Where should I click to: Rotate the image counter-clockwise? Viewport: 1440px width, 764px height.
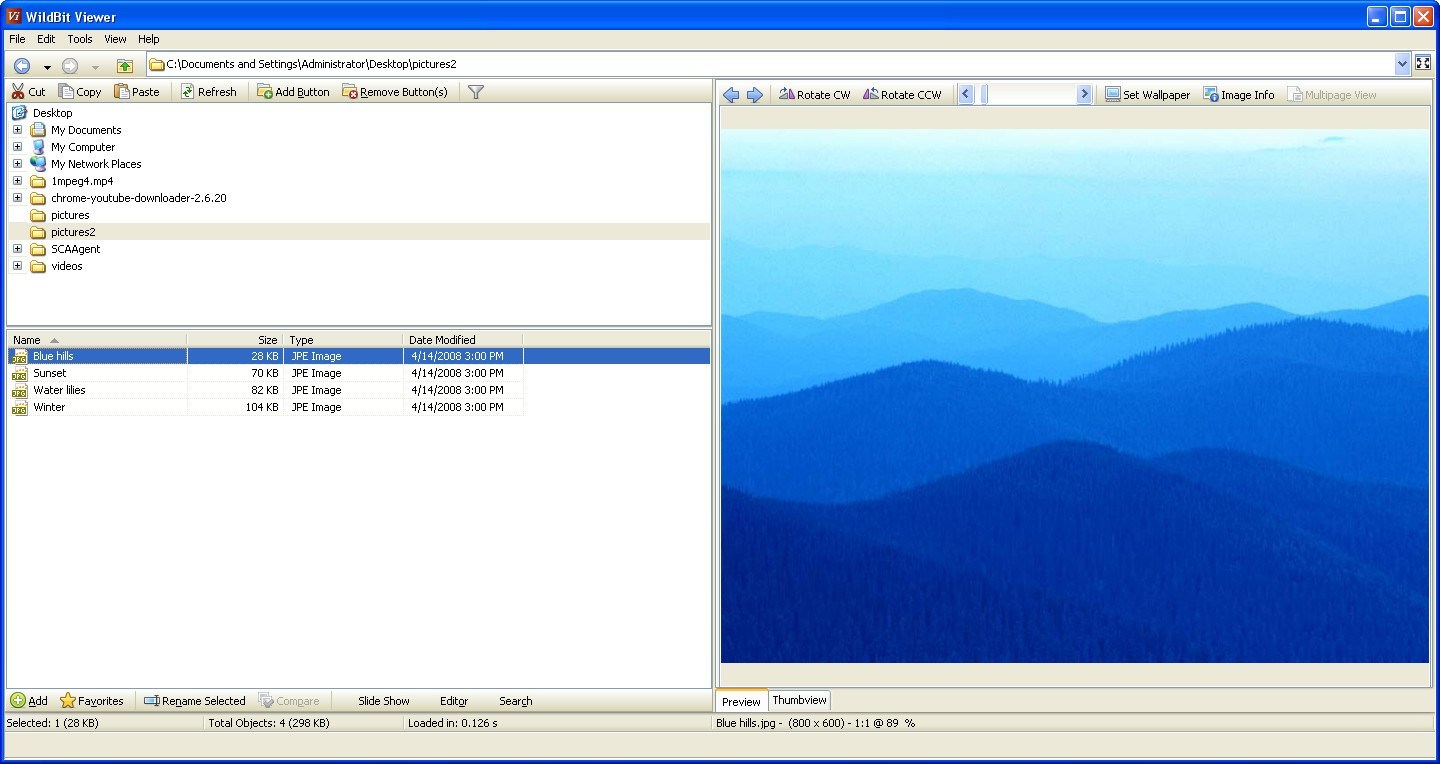click(902, 94)
